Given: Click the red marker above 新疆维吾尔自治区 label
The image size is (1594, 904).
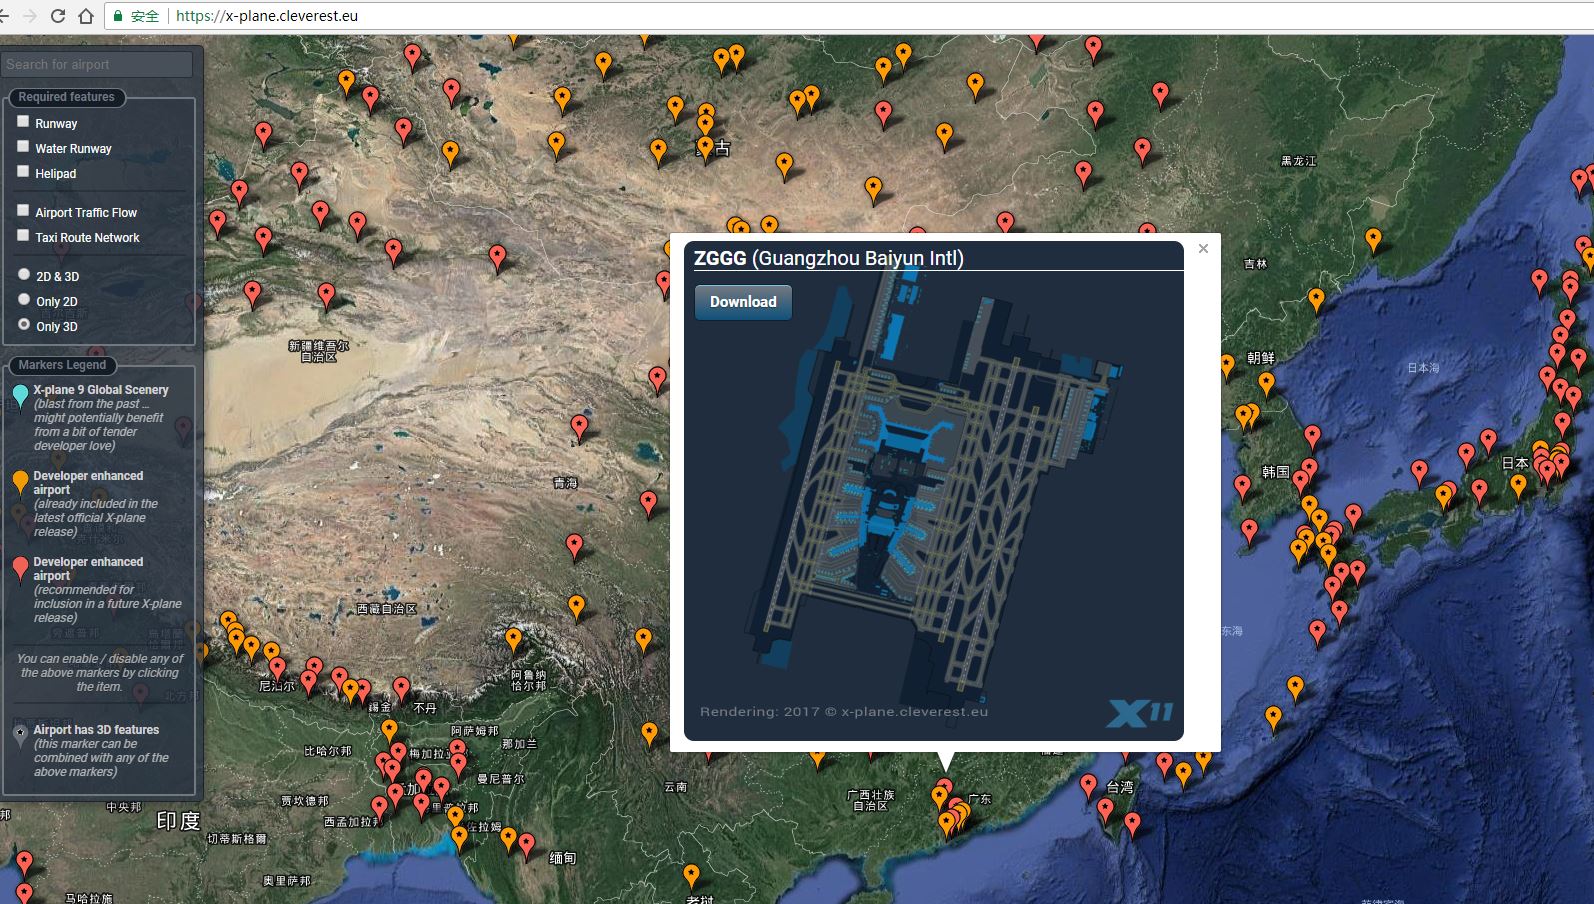Looking at the screenshot, I should click(326, 295).
